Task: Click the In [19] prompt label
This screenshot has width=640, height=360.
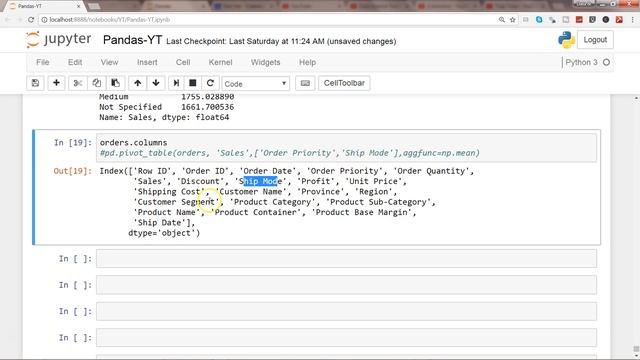Action: pyautogui.click(x=73, y=142)
